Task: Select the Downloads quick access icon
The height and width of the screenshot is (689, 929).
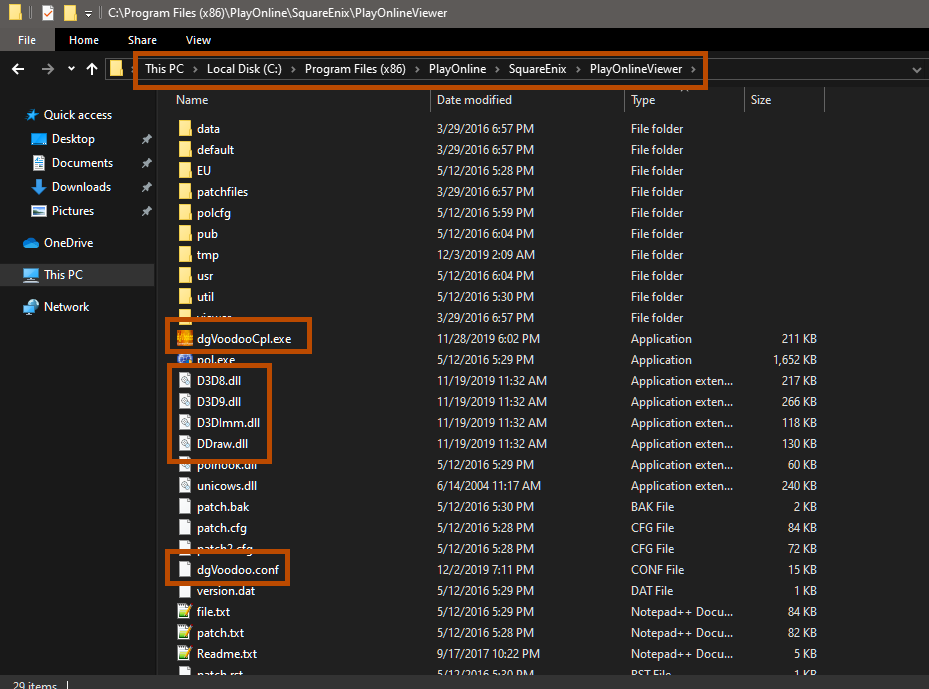Action: (x=40, y=187)
